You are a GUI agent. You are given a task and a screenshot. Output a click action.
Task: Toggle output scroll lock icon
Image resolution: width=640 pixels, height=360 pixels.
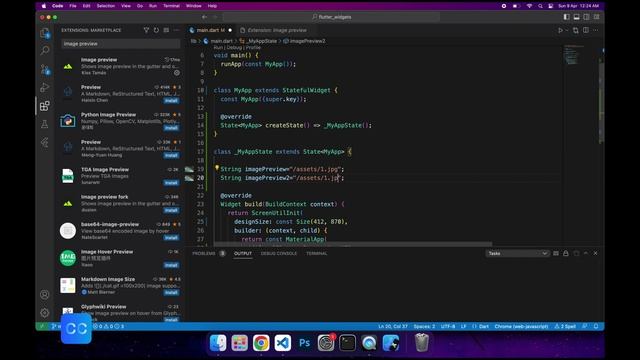coord(566,253)
